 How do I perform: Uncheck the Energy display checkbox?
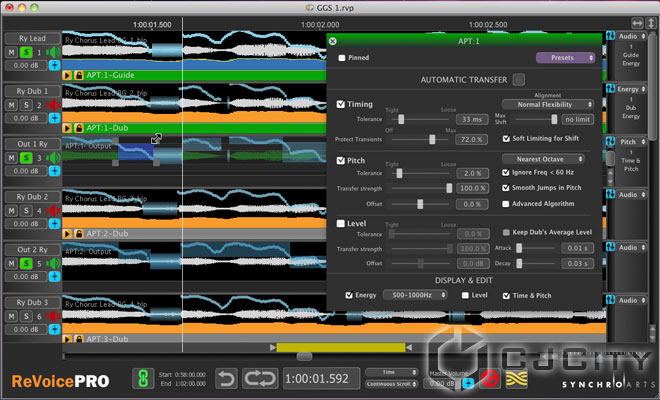click(x=349, y=295)
